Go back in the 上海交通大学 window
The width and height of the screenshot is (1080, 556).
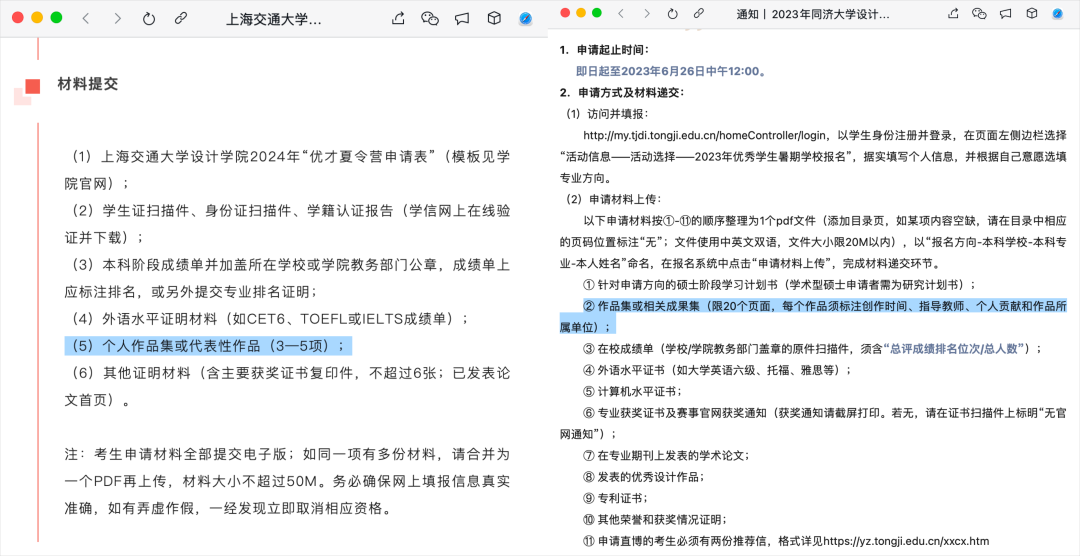pyautogui.click(x=86, y=19)
